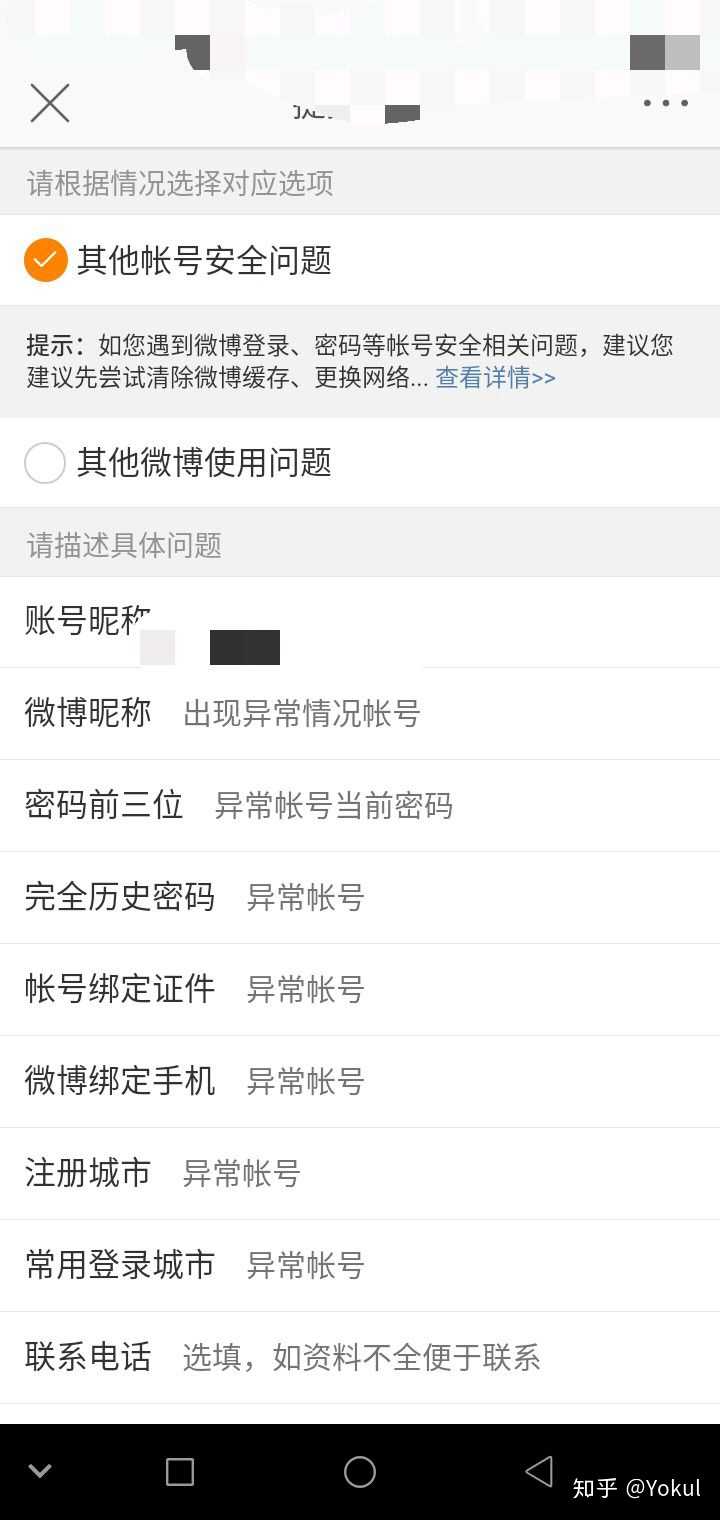Tap the 提示 notice text area
Viewport: 720px width, 1520px height.
pos(348,362)
